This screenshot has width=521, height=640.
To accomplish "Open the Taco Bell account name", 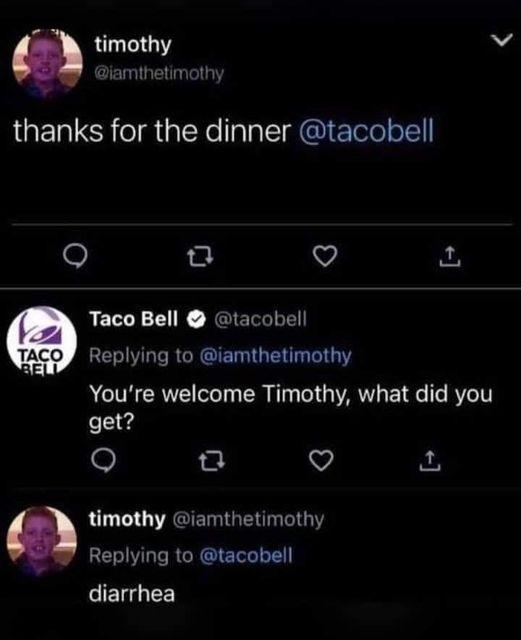I will point(134,319).
